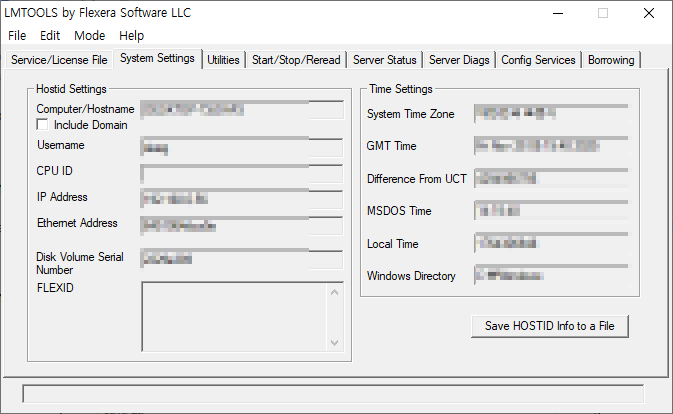The height and width of the screenshot is (414, 673).
Task: Click the Disk Volume Serial Number field
Action: tap(242, 259)
